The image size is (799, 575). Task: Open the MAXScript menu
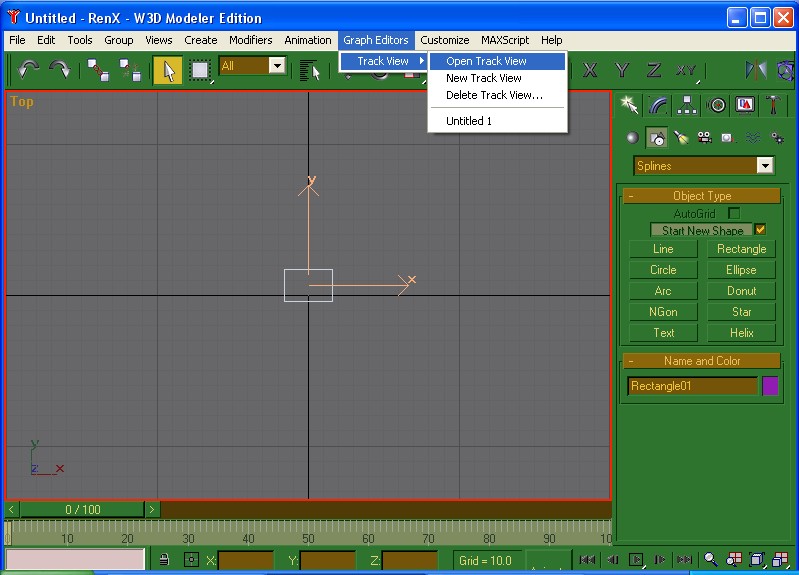point(505,40)
